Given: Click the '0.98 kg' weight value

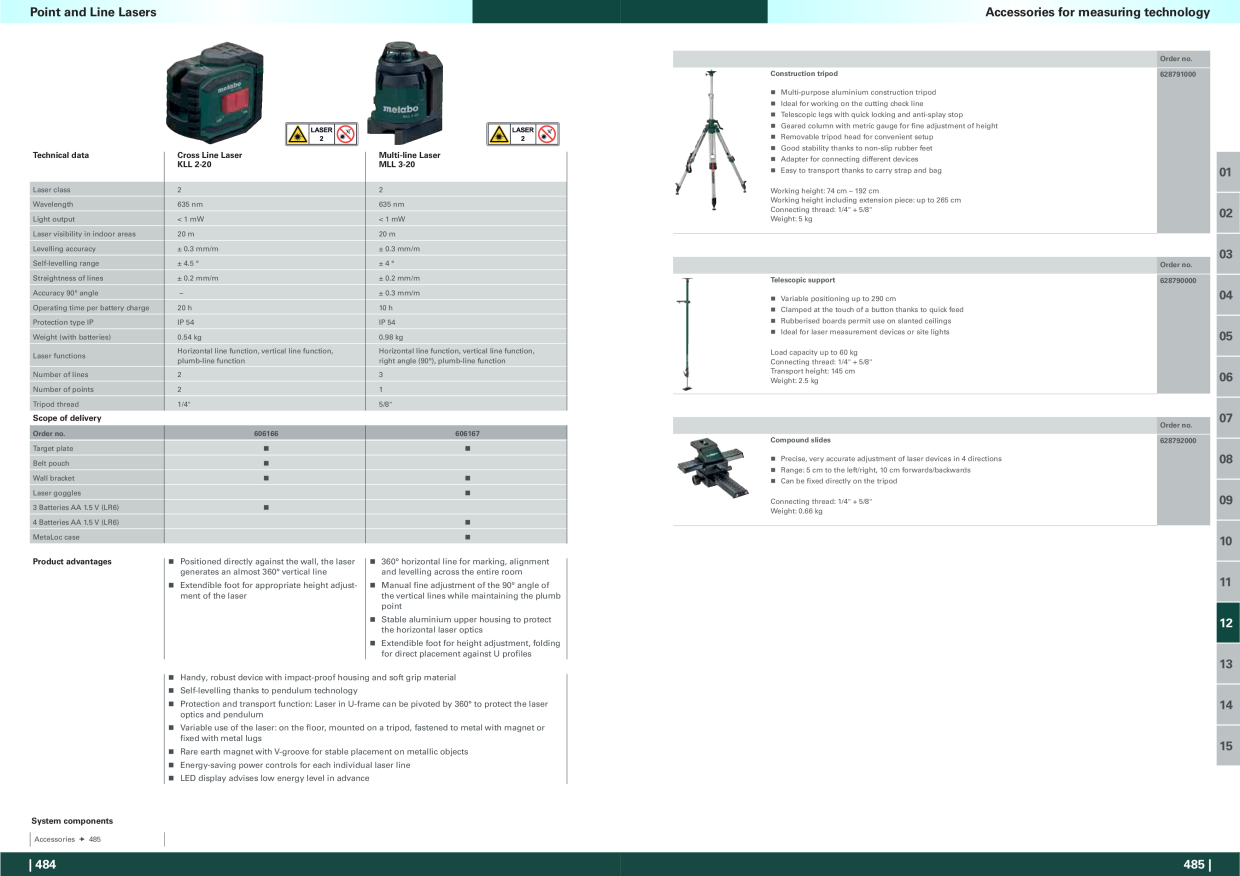Looking at the screenshot, I should coord(391,337).
